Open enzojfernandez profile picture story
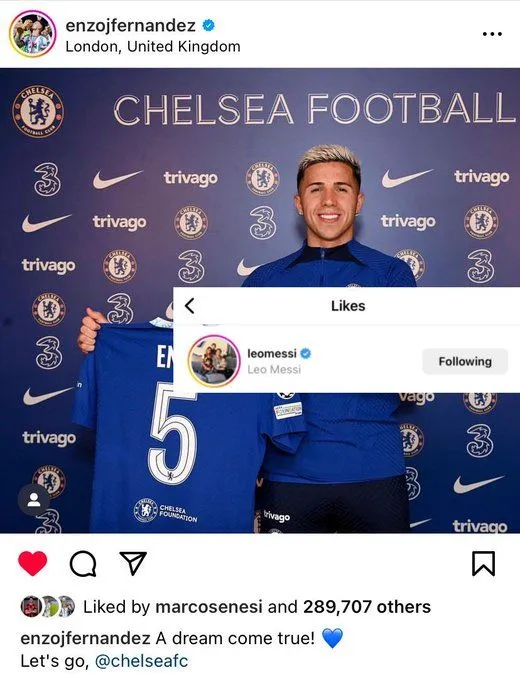Screen dimensions: 520x680 [33, 34]
